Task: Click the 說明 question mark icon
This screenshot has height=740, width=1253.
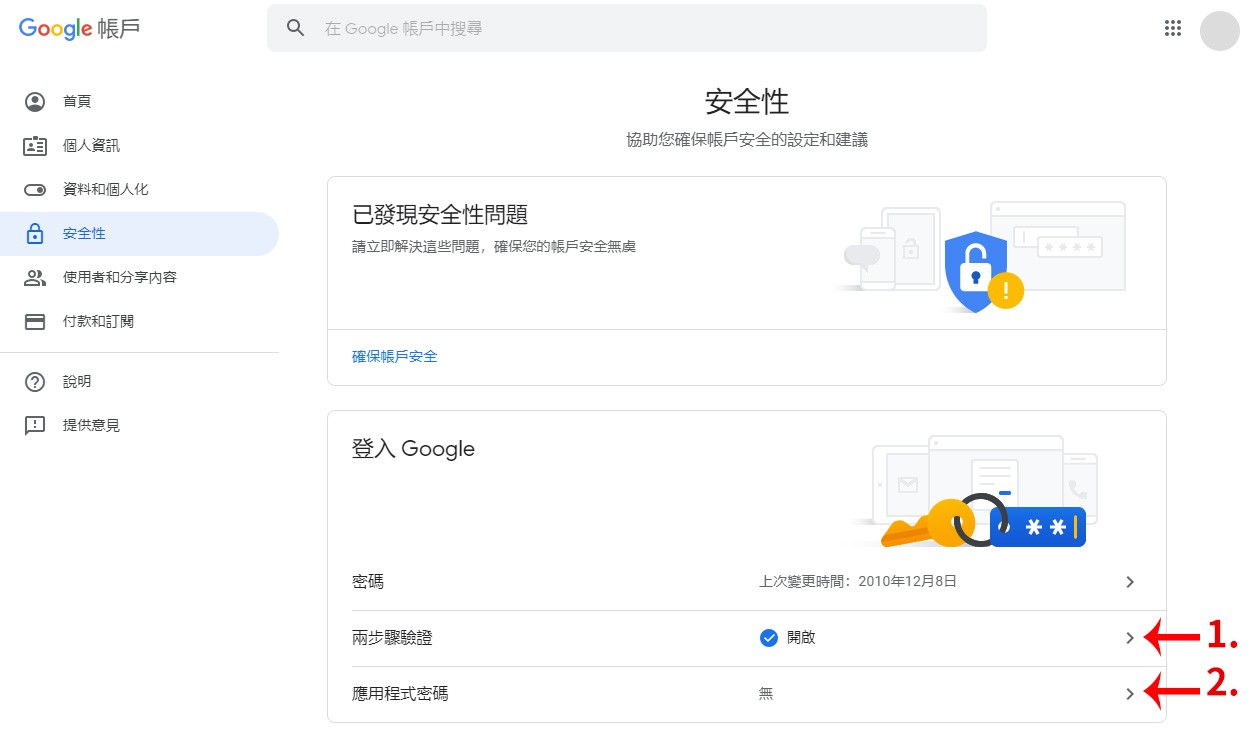Action: click(35, 382)
